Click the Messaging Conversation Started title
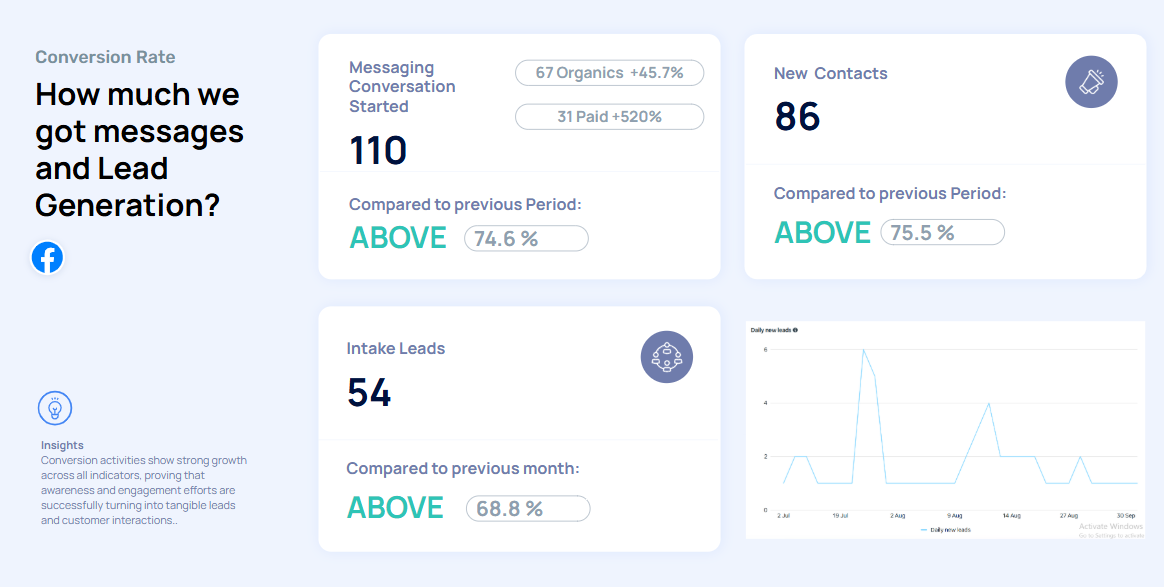The height and width of the screenshot is (587, 1164). (402, 86)
